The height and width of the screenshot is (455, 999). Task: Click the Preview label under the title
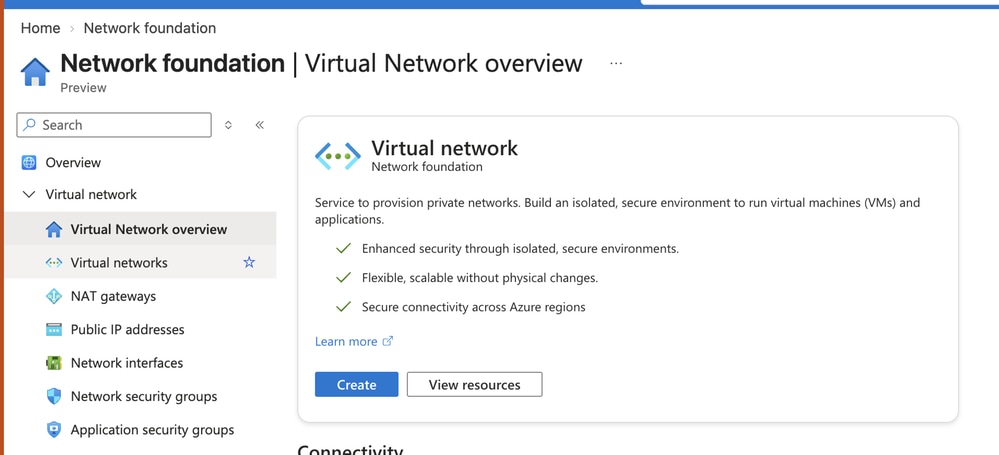83,88
